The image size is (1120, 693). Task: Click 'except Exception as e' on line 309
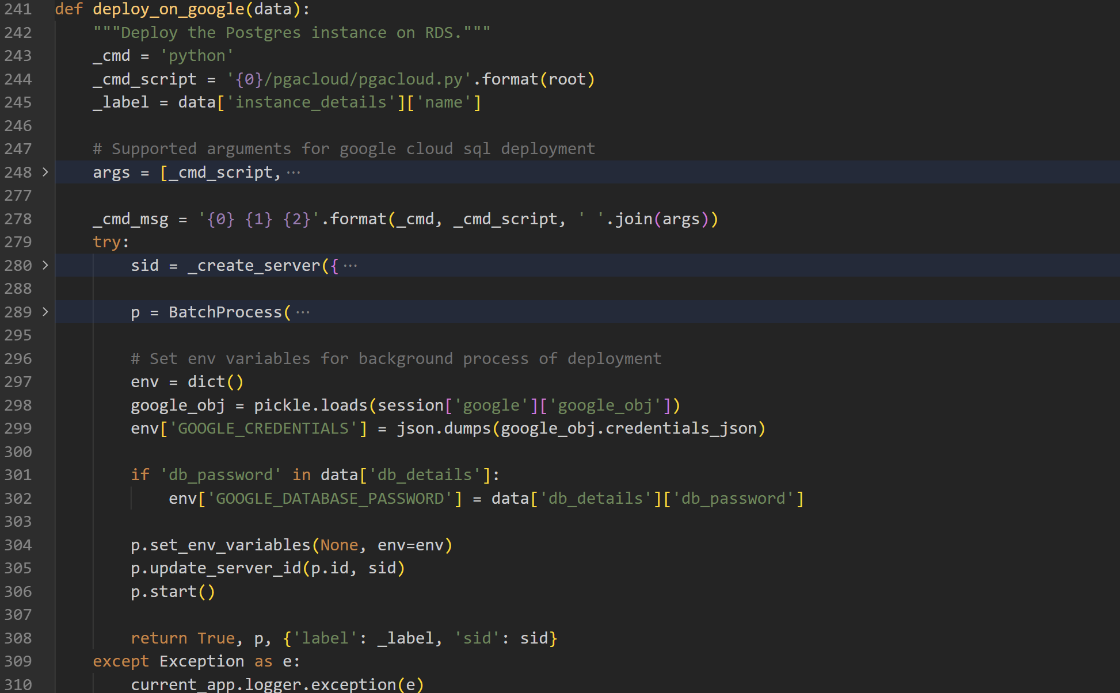196,661
